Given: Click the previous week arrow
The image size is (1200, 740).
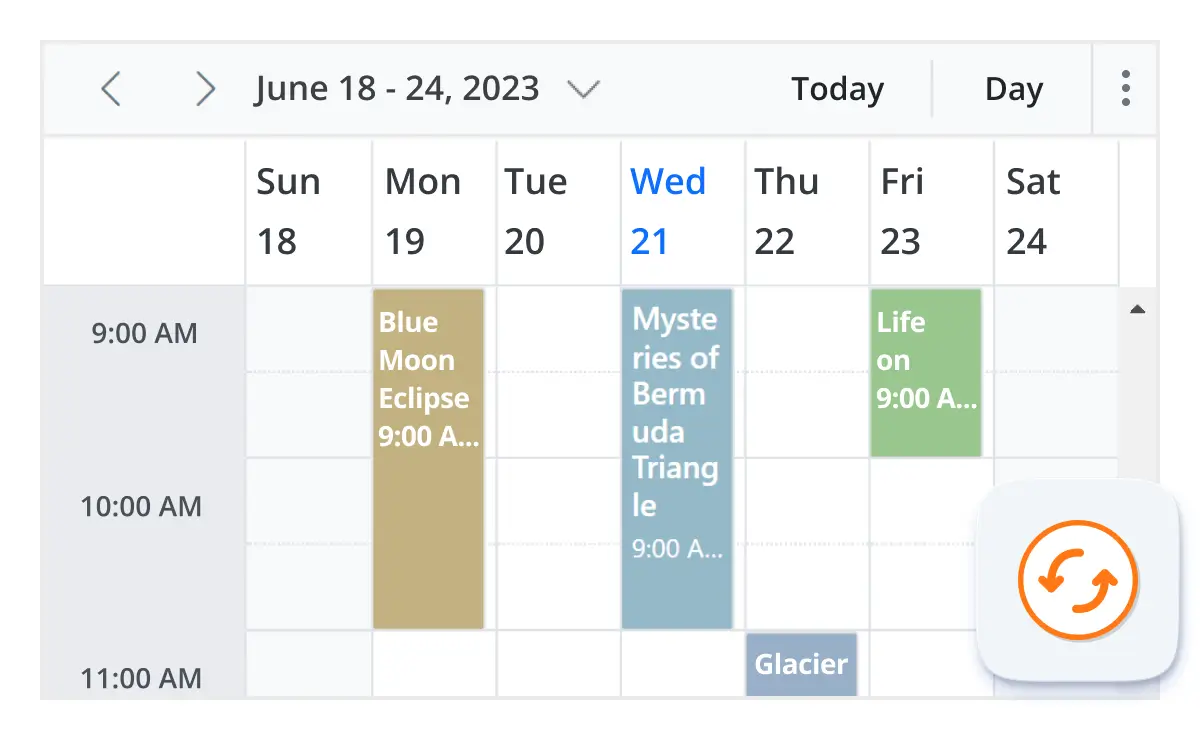Looking at the screenshot, I should pos(111,88).
